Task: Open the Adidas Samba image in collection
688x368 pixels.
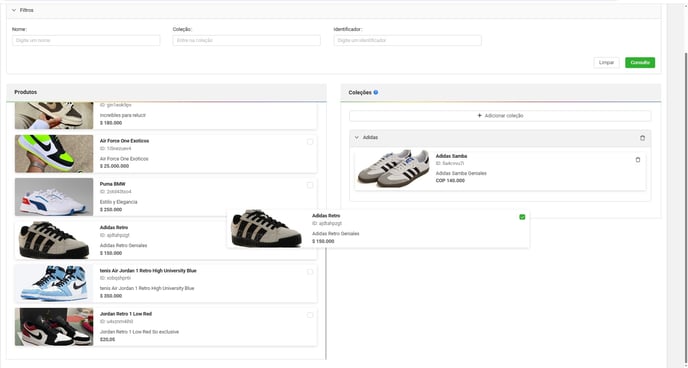Action: 393,169
